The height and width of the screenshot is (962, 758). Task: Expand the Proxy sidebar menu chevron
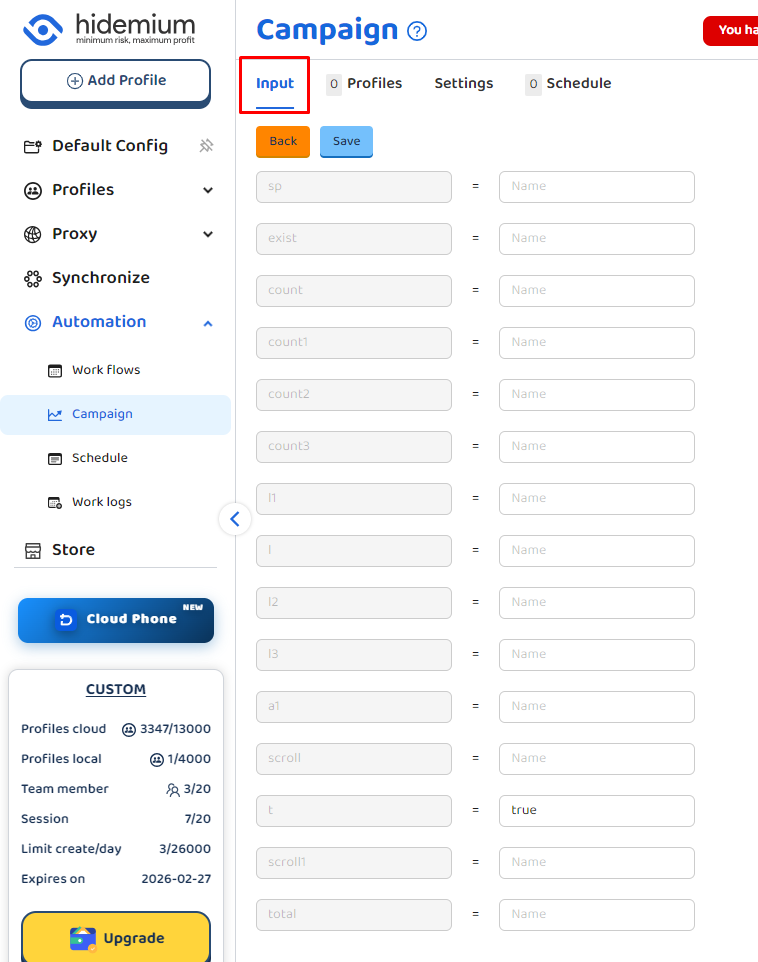tap(208, 234)
